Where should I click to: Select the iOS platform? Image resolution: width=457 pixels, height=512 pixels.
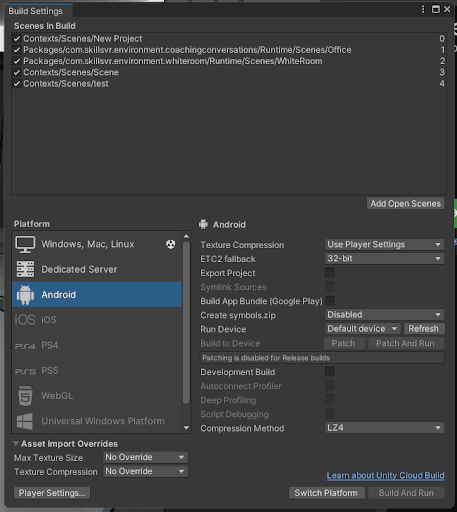click(97, 320)
